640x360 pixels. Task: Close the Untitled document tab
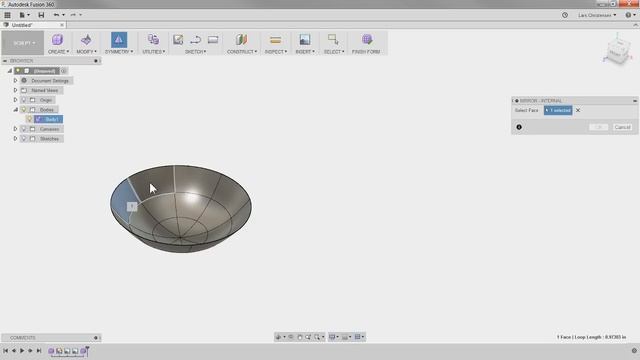click(x=62, y=25)
